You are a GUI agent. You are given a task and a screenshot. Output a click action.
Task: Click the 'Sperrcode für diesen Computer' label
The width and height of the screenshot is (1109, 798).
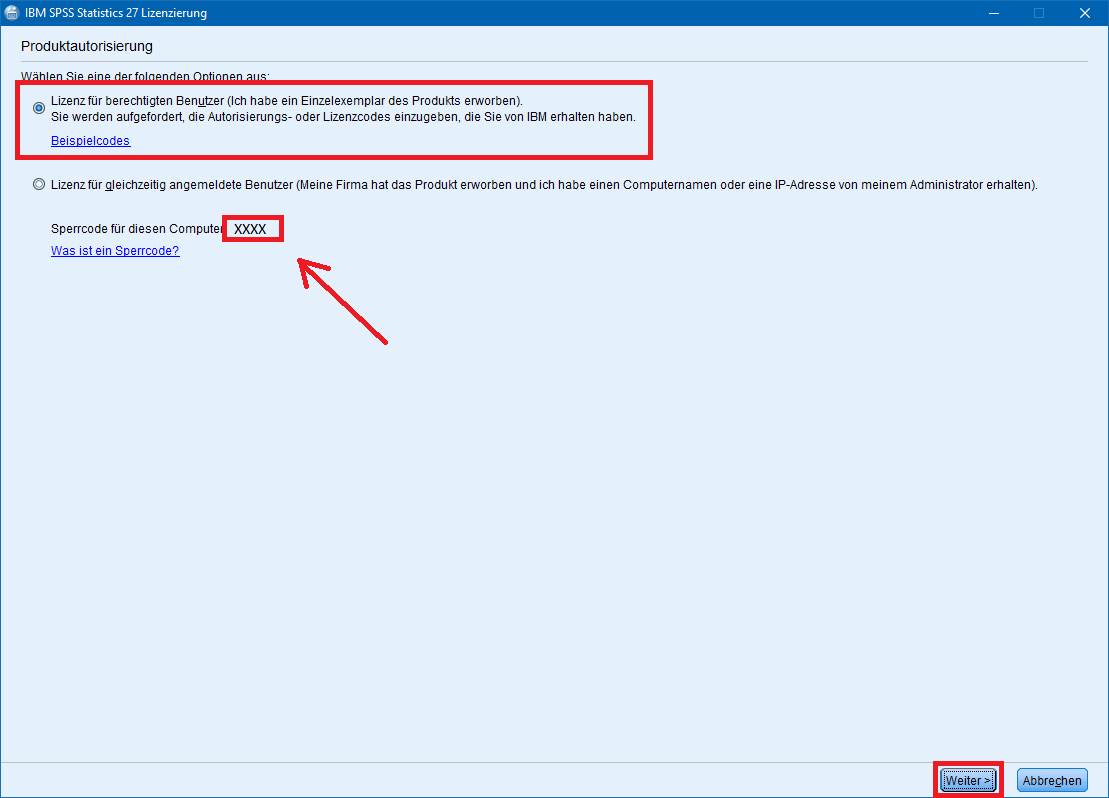[136, 229]
